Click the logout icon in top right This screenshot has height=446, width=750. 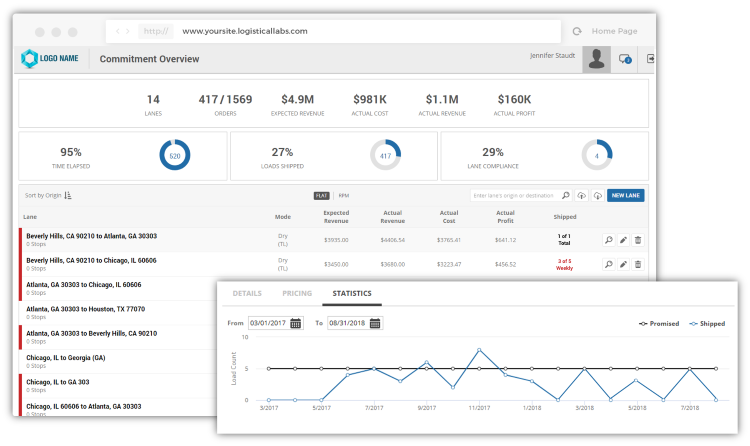click(x=650, y=59)
